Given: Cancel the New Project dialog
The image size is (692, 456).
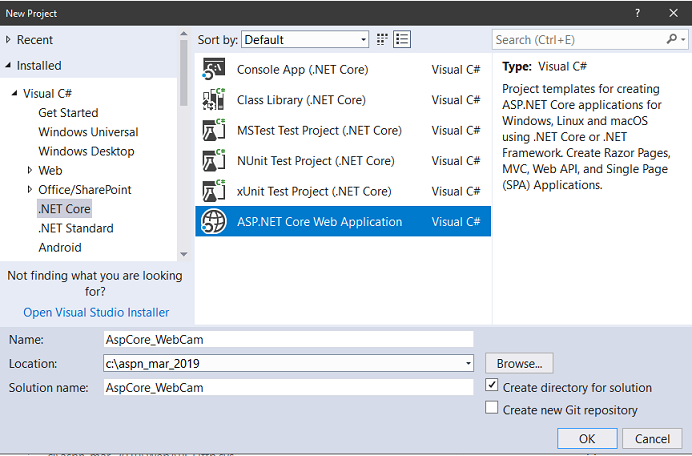Looking at the screenshot, I should [652, 438].
